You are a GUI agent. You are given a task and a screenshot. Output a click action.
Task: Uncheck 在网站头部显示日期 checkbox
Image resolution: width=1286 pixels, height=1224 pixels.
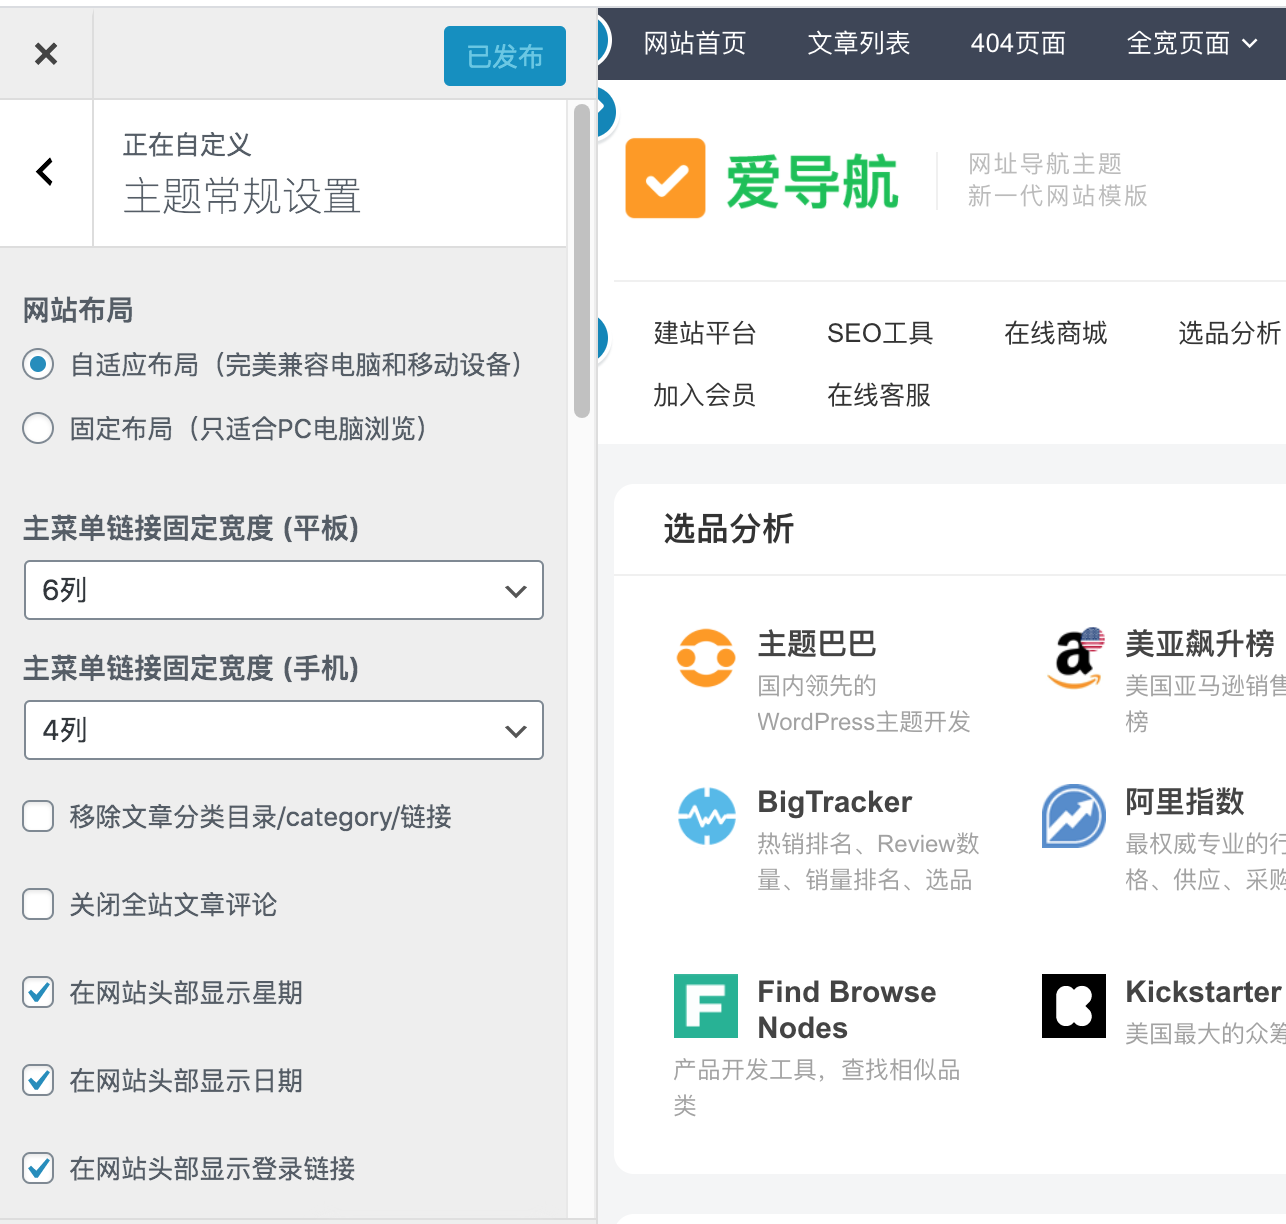point(38,1081)
